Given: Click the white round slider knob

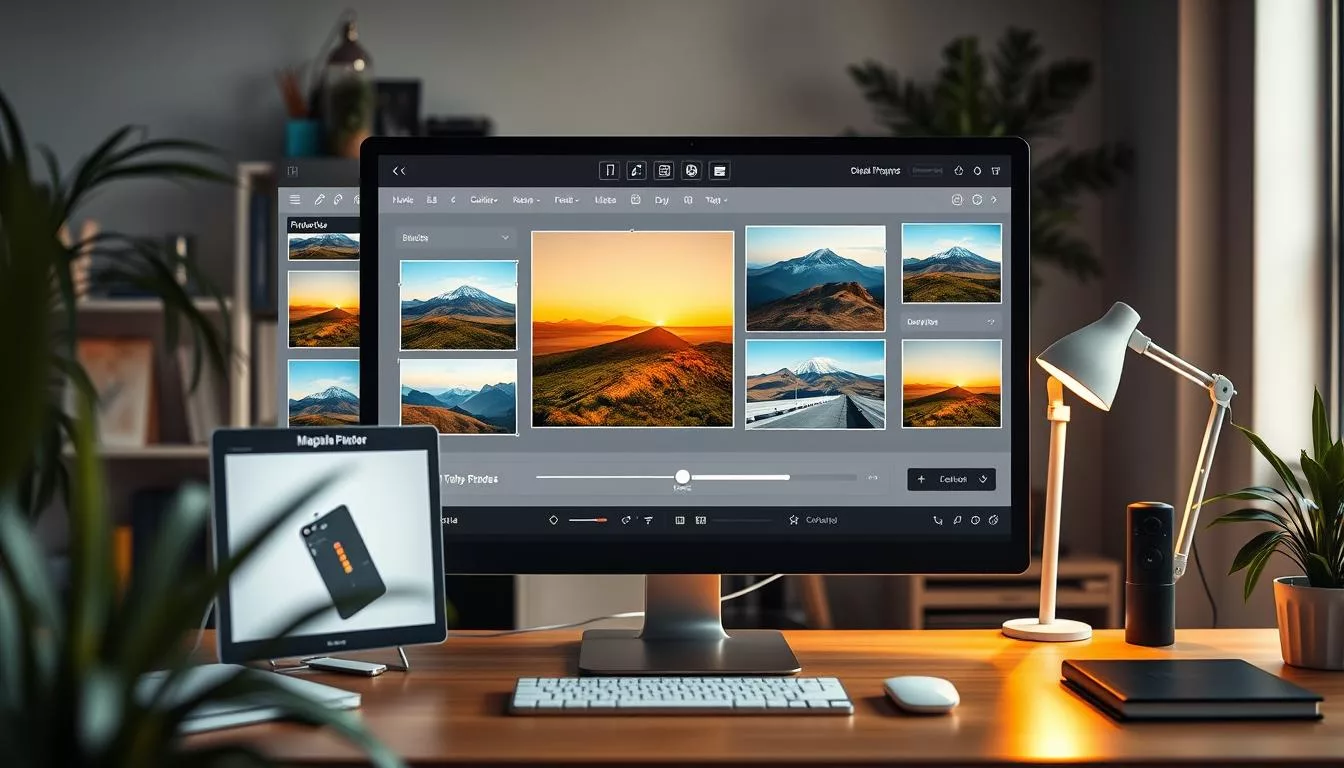Looking at the screenshot, I should (683, 477).
